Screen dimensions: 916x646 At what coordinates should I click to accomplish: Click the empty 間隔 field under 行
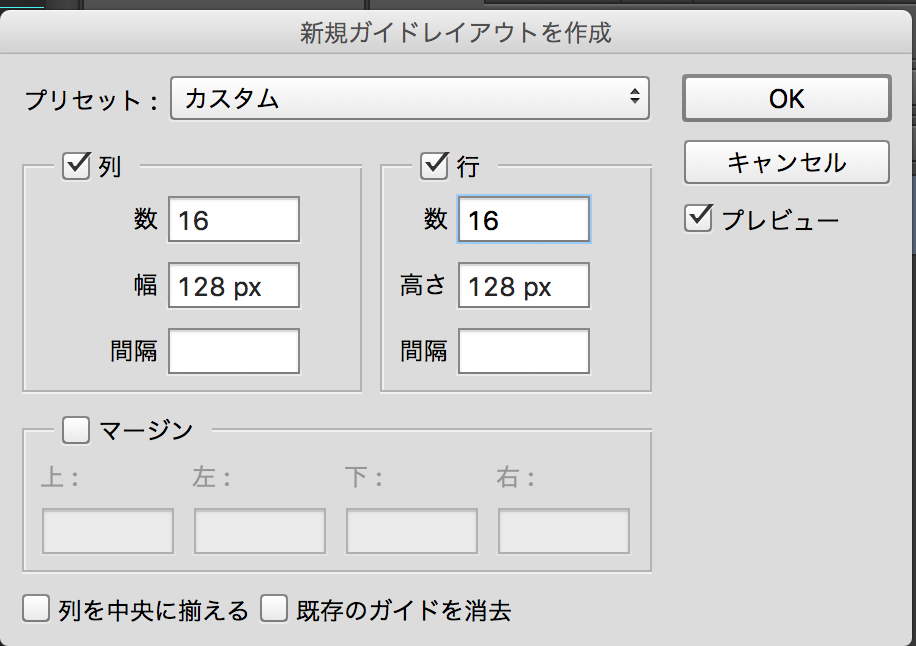coord(523,351)
